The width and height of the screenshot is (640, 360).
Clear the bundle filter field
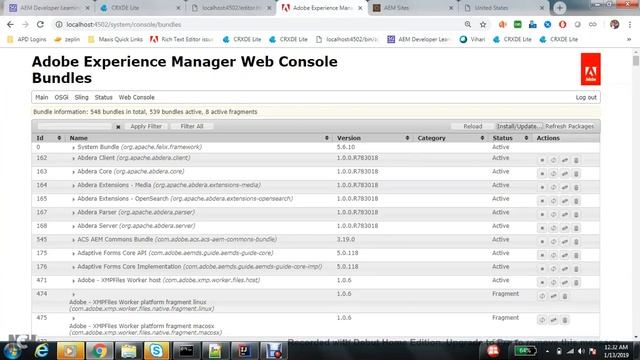click(x=118, y=127)
